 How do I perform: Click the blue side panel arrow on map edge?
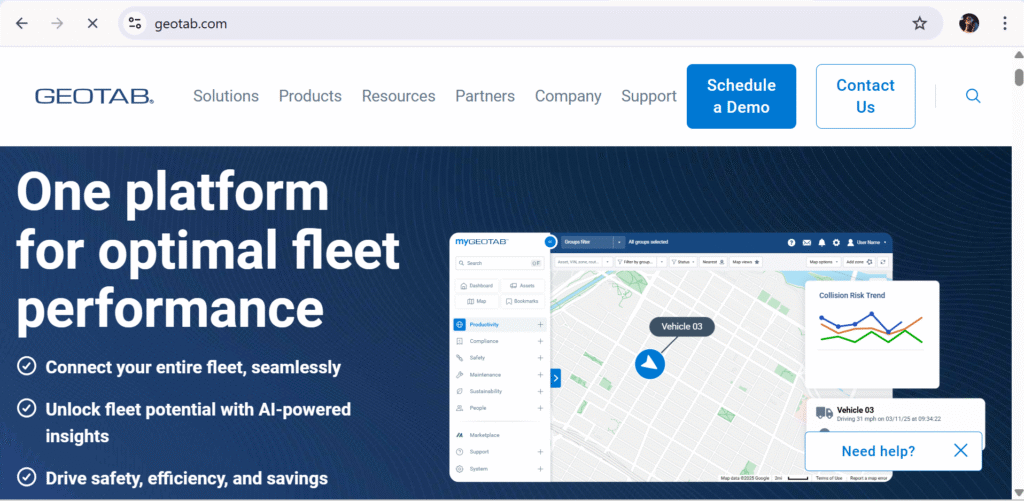[x=556, y=378]
